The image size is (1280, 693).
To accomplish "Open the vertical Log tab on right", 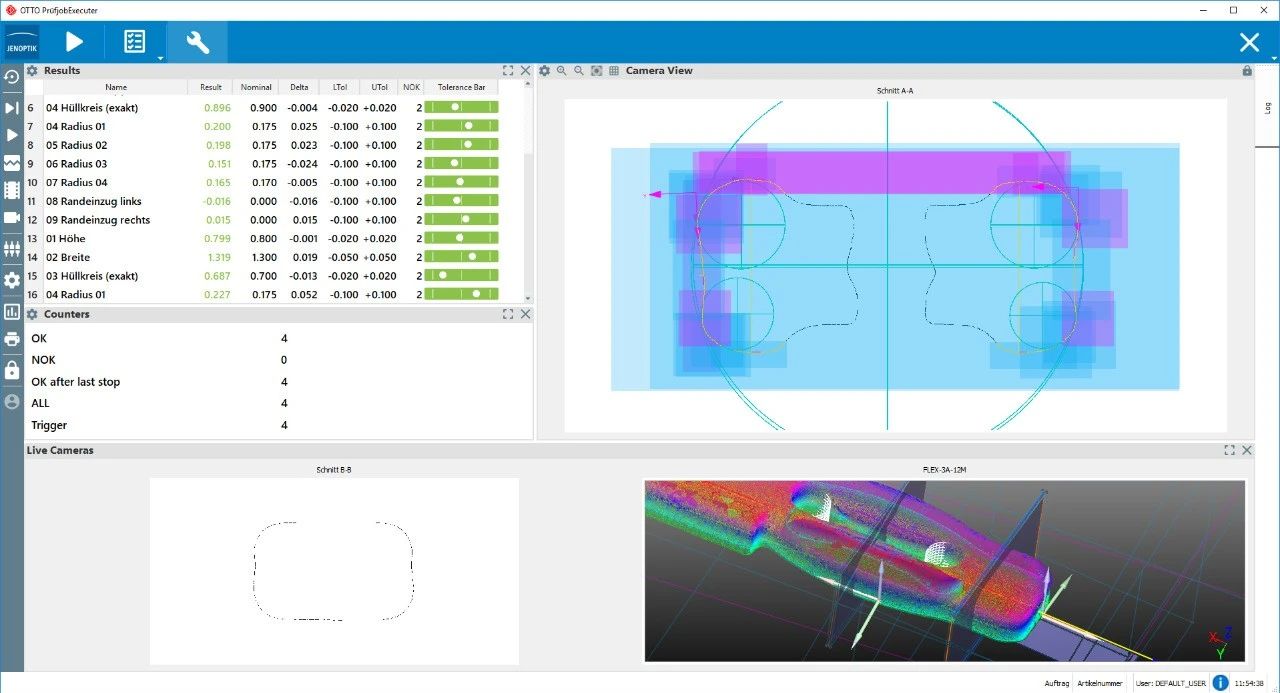I will pos(1267,107).
